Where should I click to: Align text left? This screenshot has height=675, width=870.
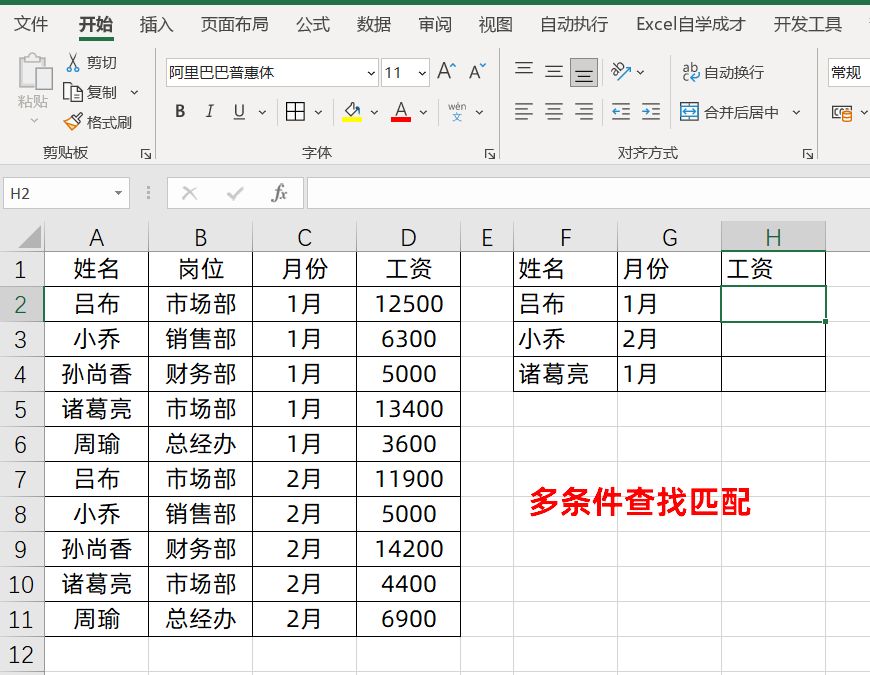point(524,111)
